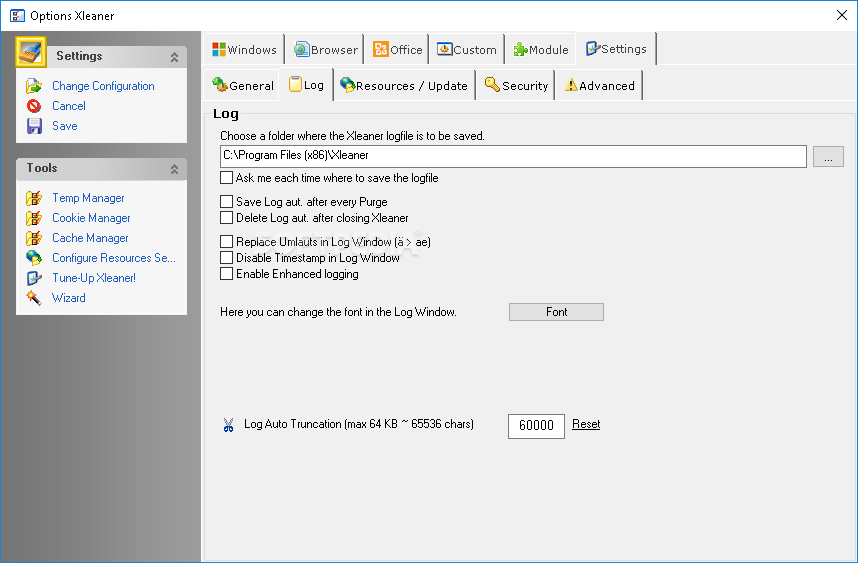Start the Wizard link

pyautogui.click(x=68, y=298)
